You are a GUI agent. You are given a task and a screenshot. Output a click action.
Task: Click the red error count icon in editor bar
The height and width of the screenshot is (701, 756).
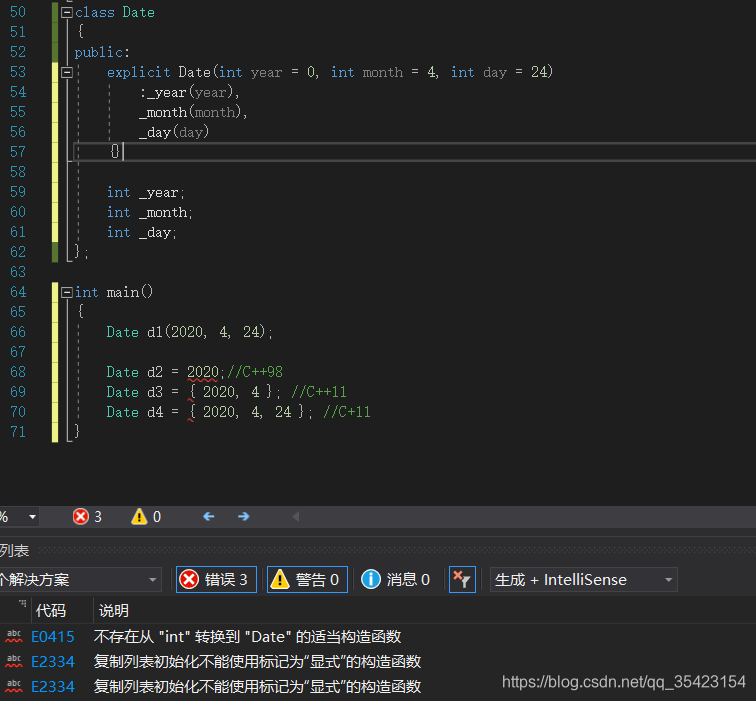81,517
